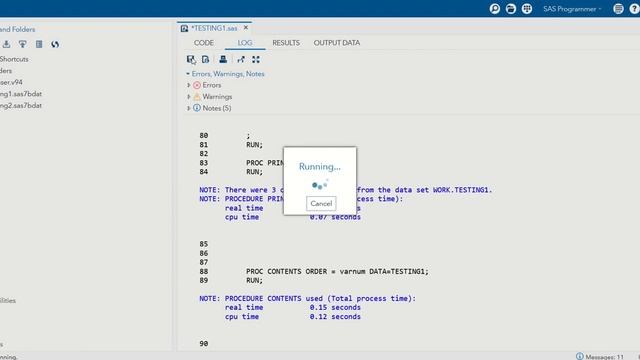Viewport: 640px width, 360px height.
Task: Switch to the CODE tab
Action: coord(204,43)
